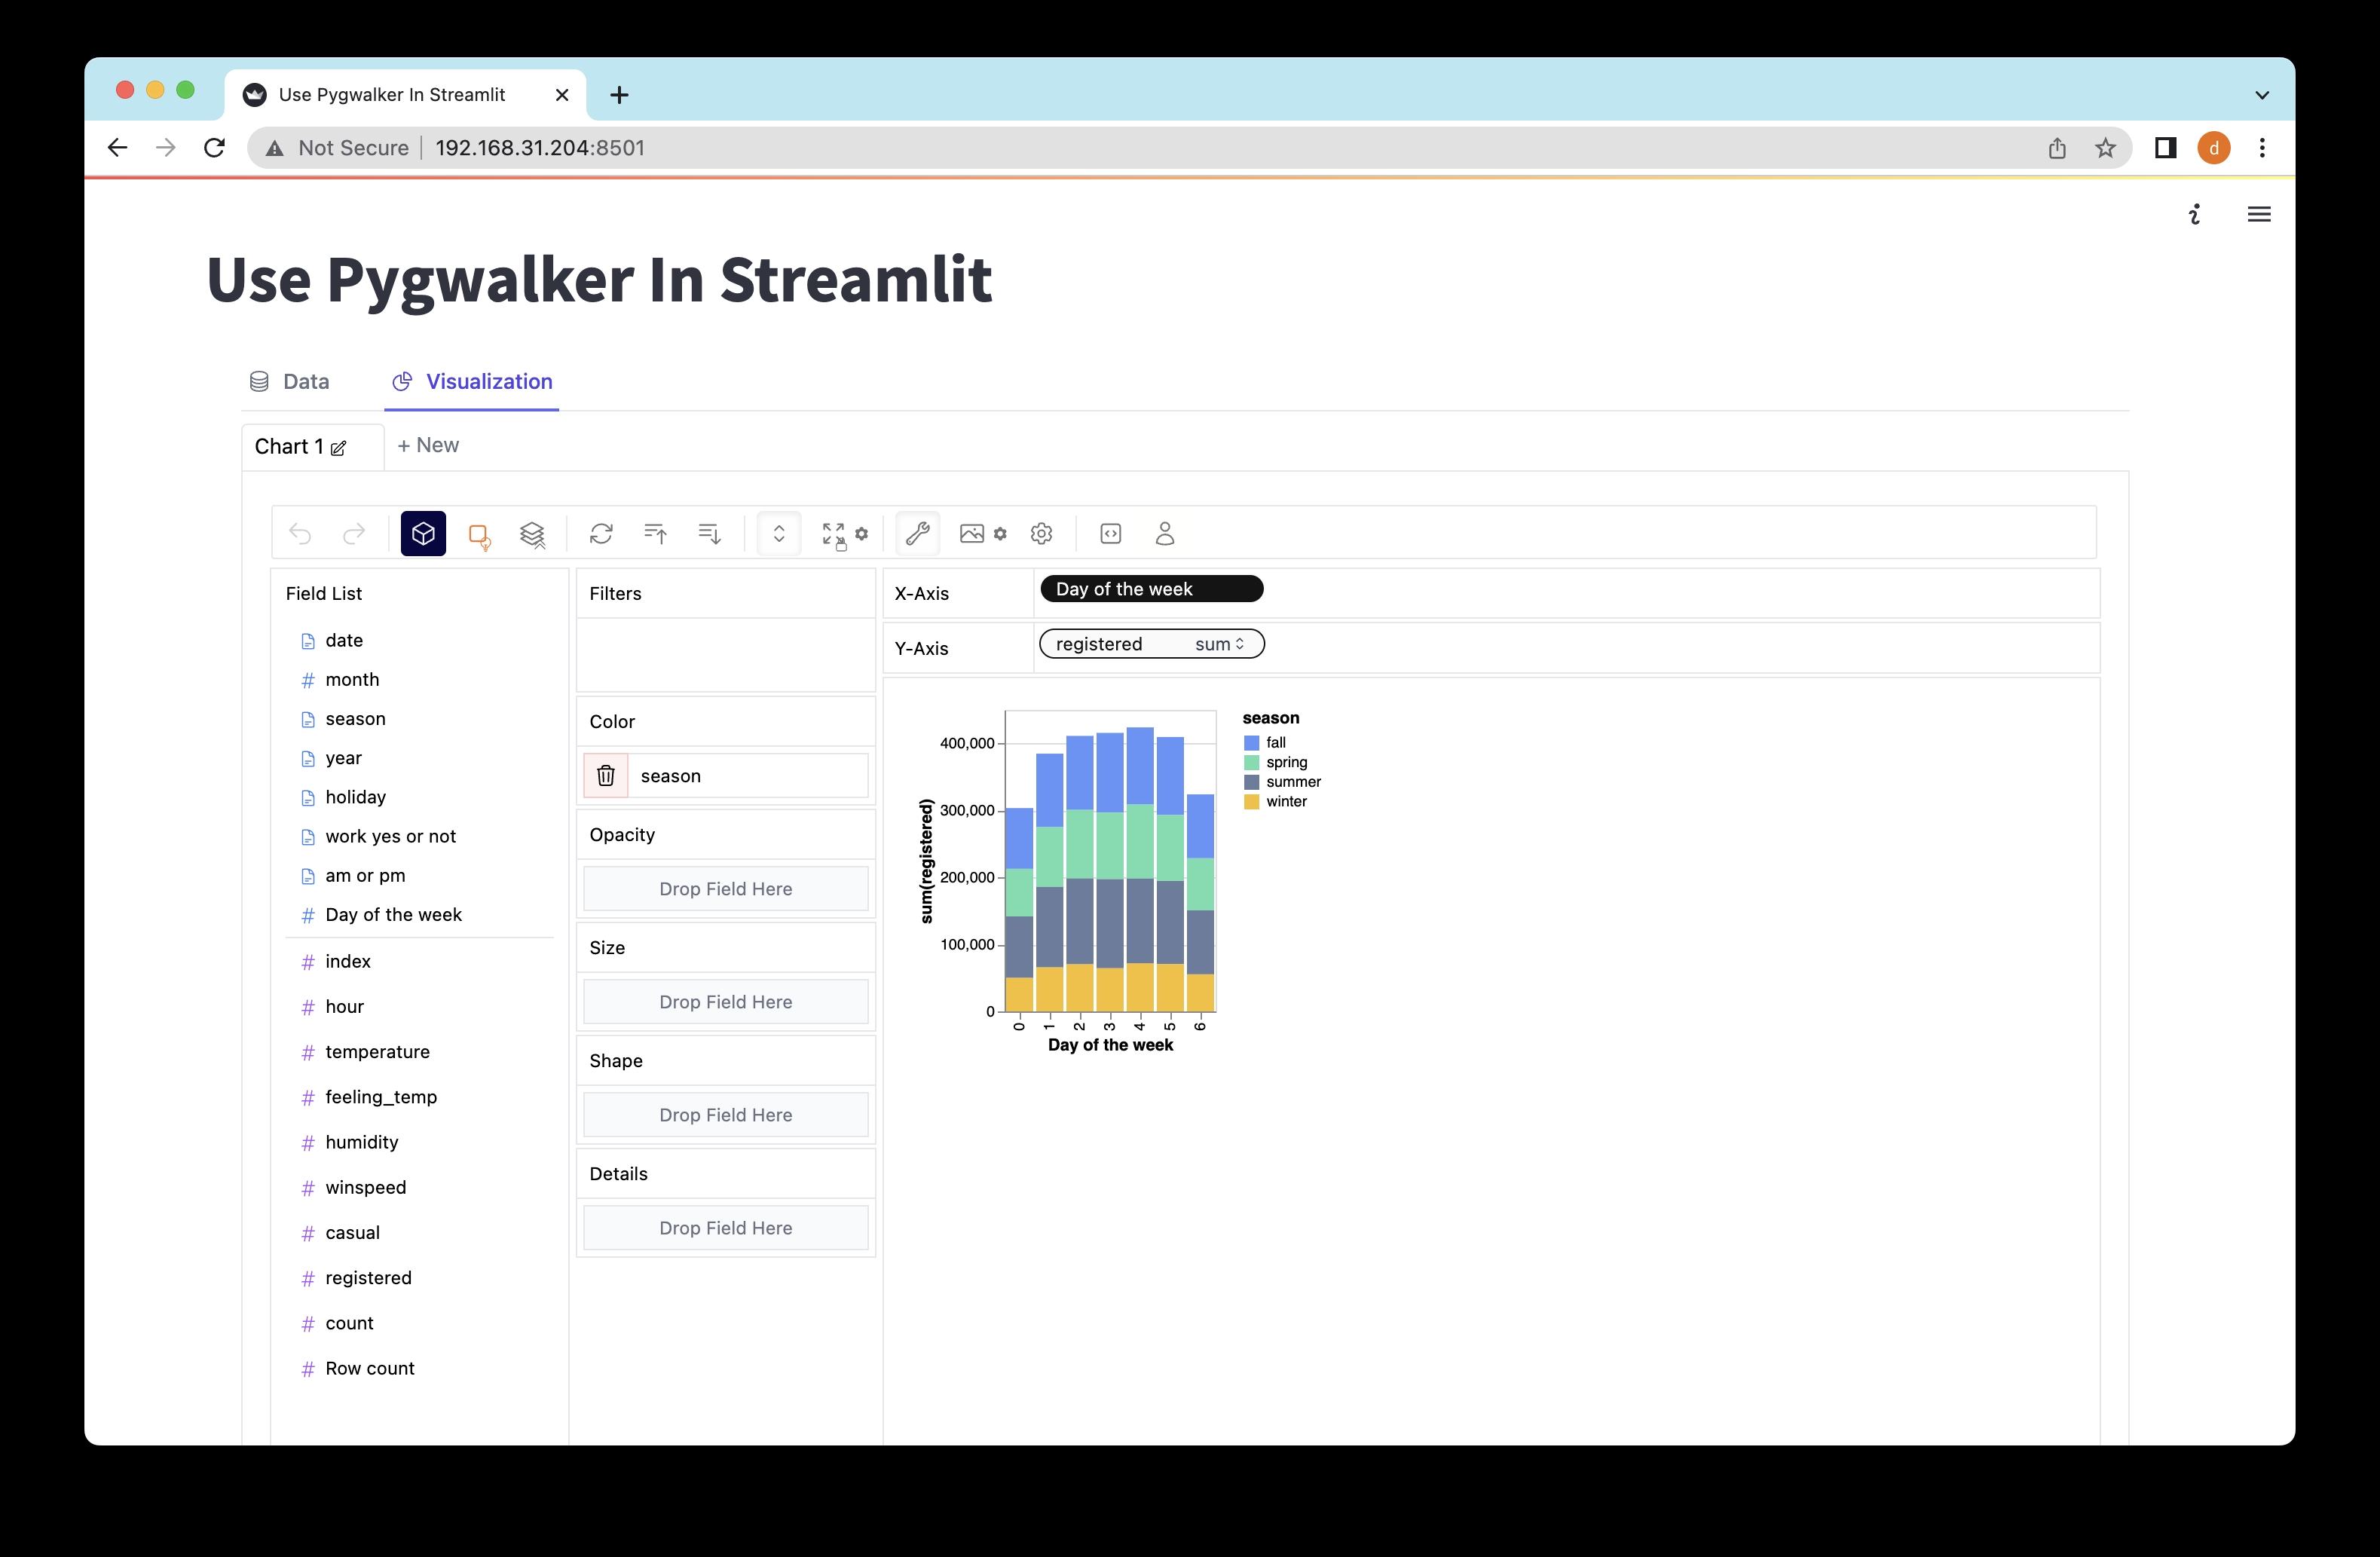Click the undo arrow icon

[298, 534]
